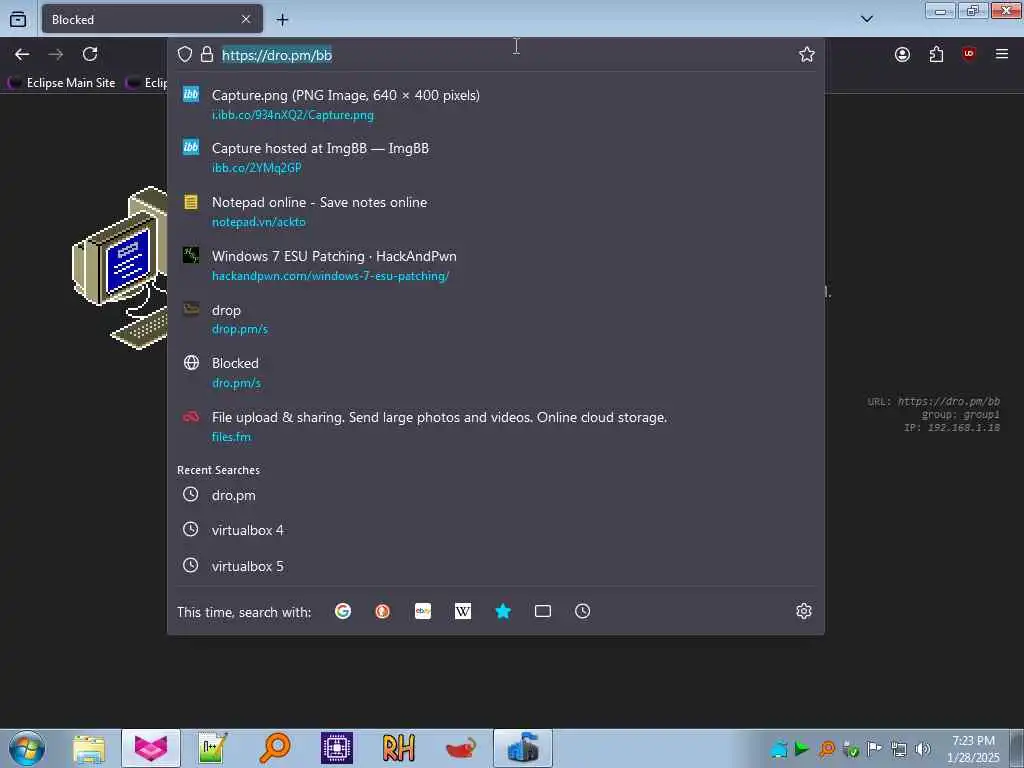Click the tracking protection shield icon
This screenshot has width=1024, height=768.
185,55
